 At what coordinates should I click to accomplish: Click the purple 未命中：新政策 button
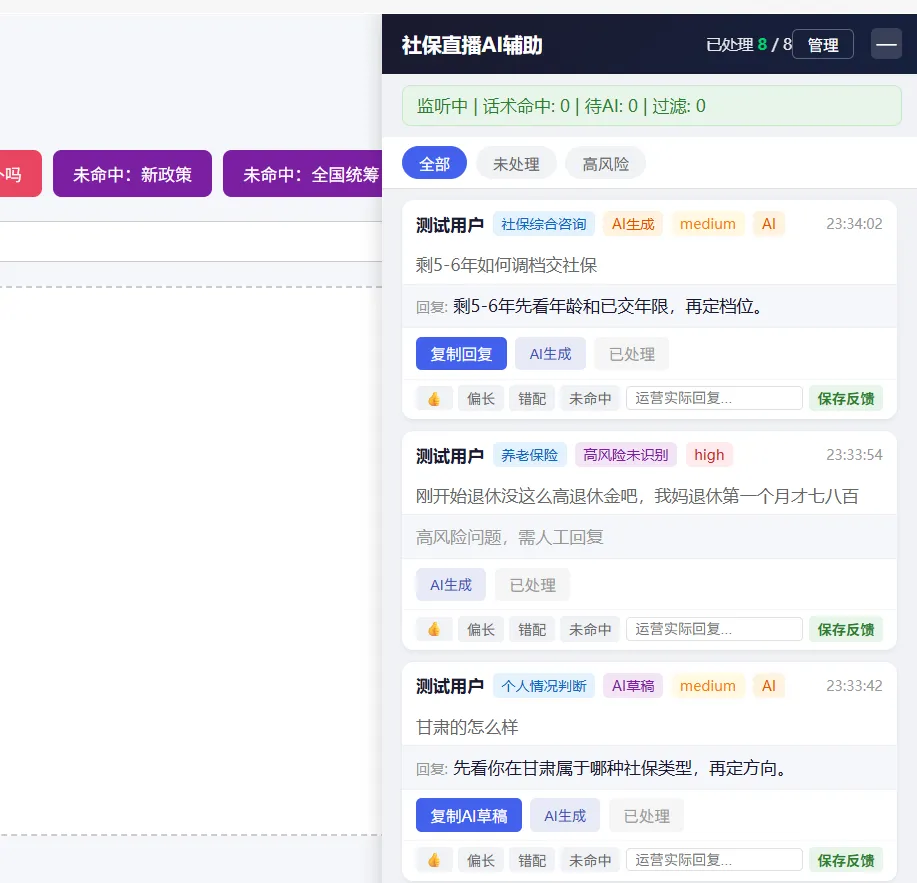132,174
